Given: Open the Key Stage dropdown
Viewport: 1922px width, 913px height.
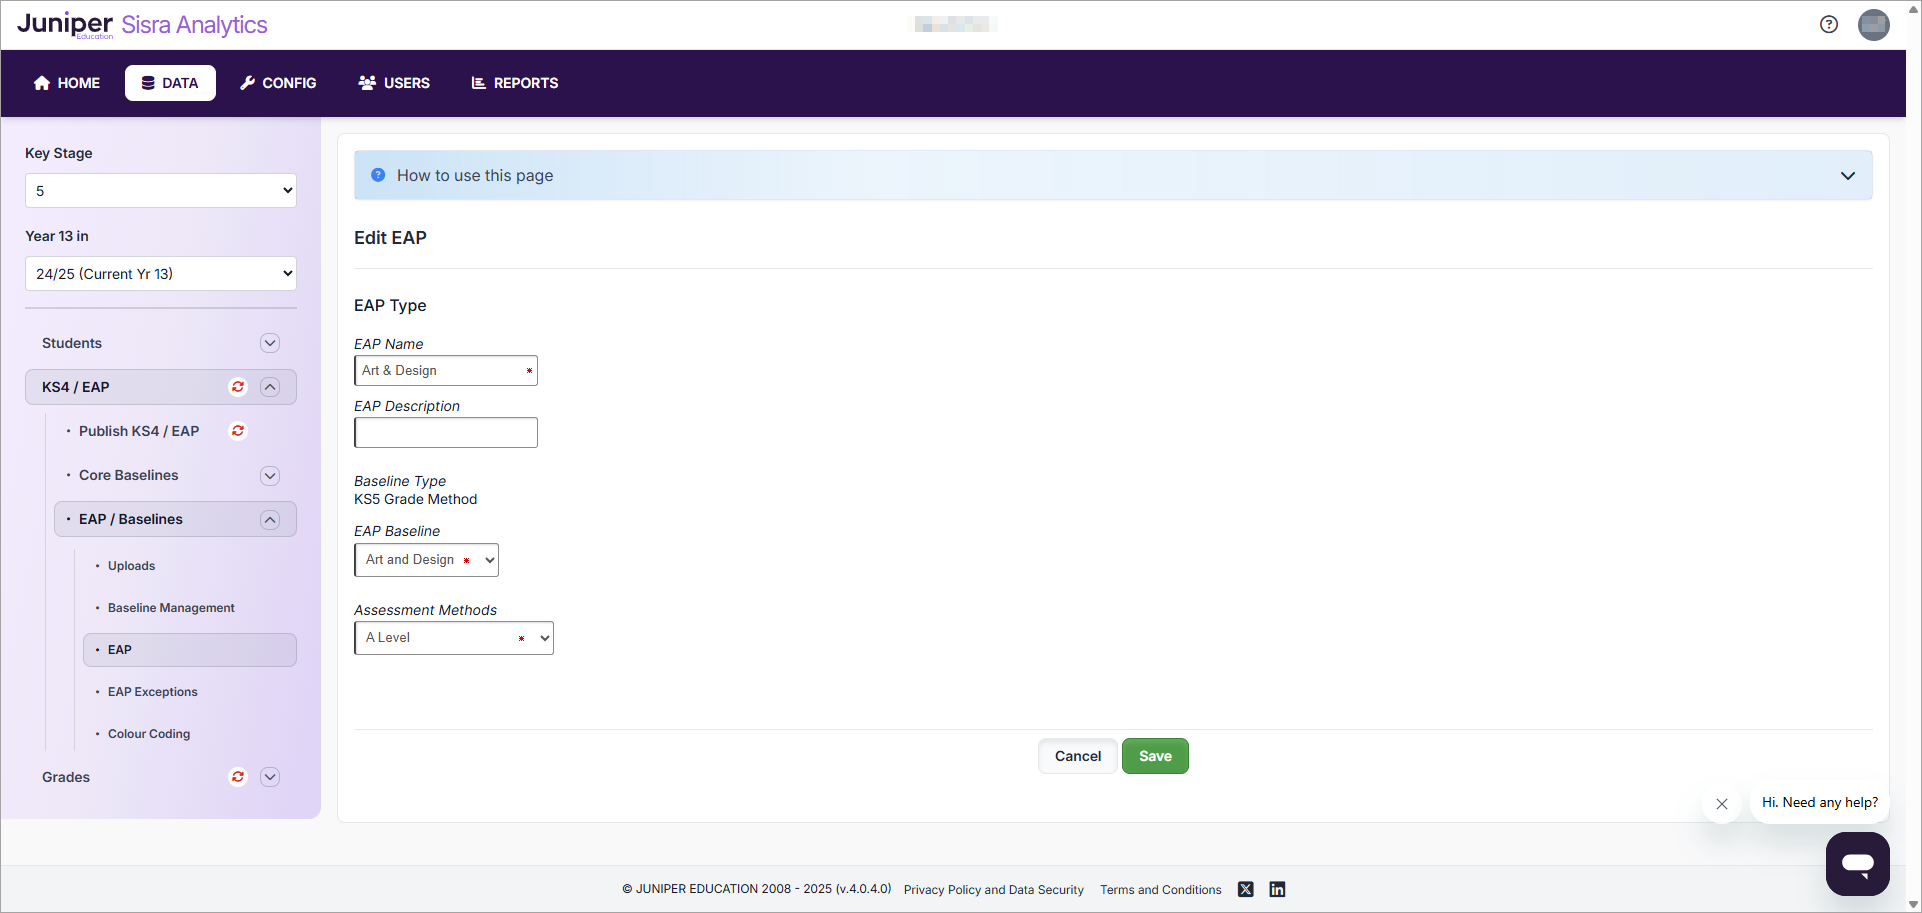Looking at the screenshot, I should click(x=161, y=191).
